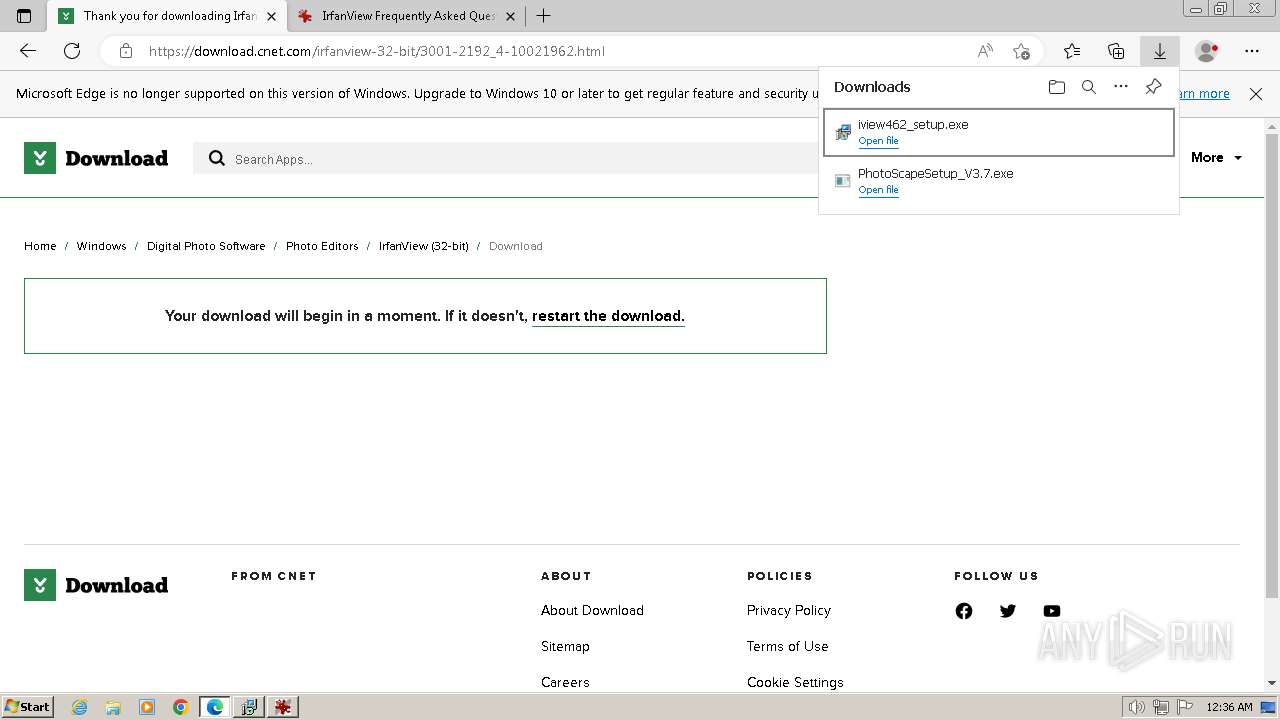Open the tab actions menu
The height and width of the screenshot is (720, 1280).
point(24,16)
